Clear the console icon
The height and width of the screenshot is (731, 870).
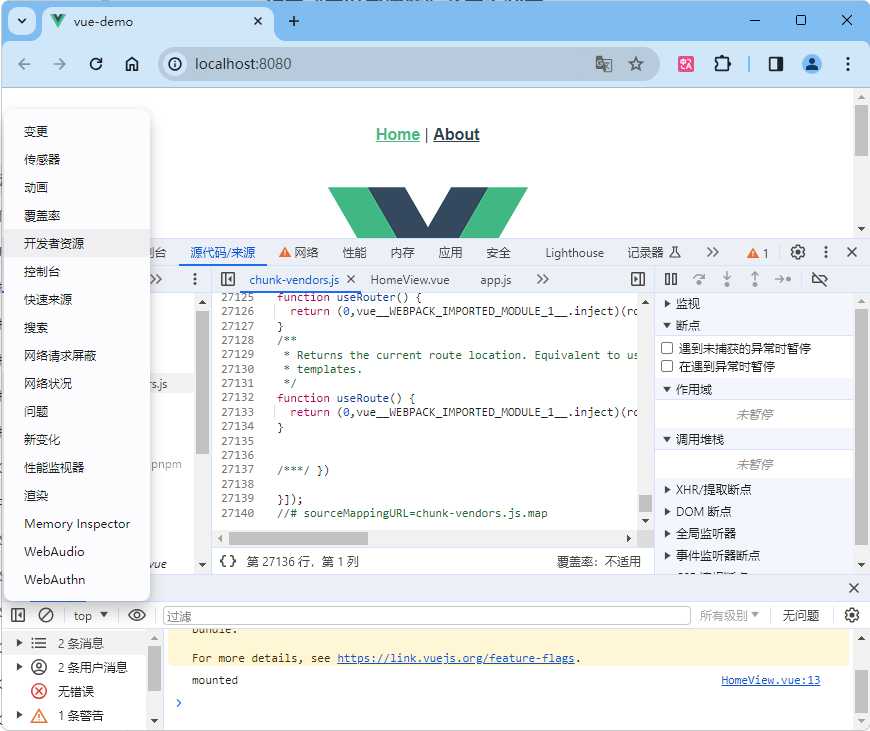pyautogui.click(x=46, y=615)
